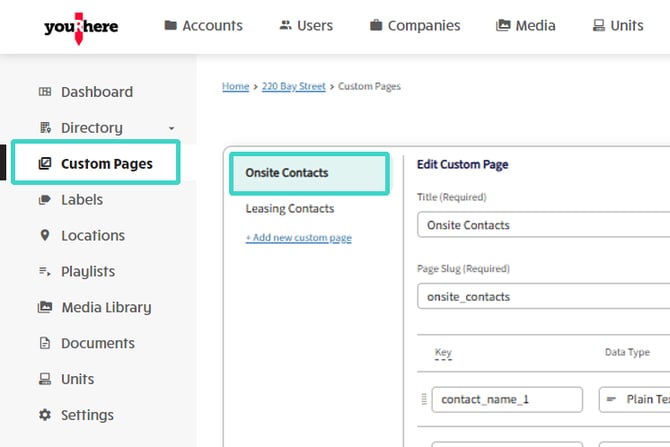Click the Settings gear icon
This screenshot has width=670, height=447.
pyautogui.click(x=44, y=415)
